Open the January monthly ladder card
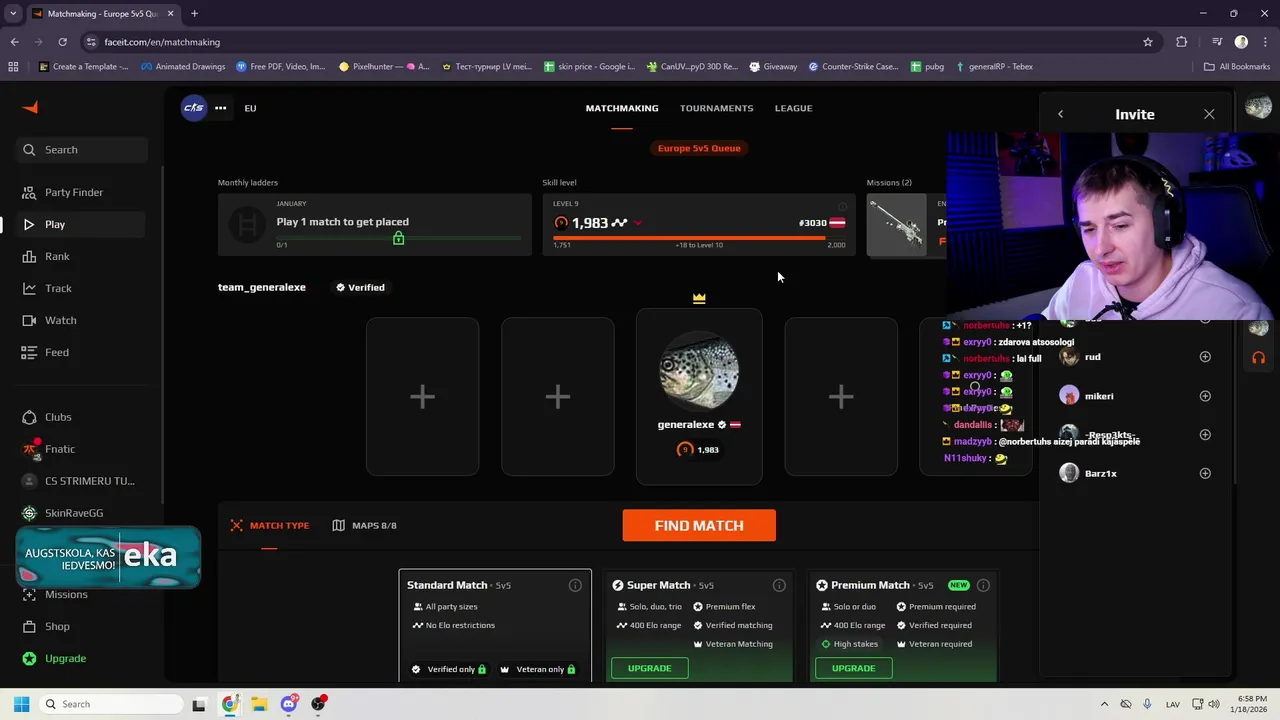The image size is (1280, 720). [375, 225]
